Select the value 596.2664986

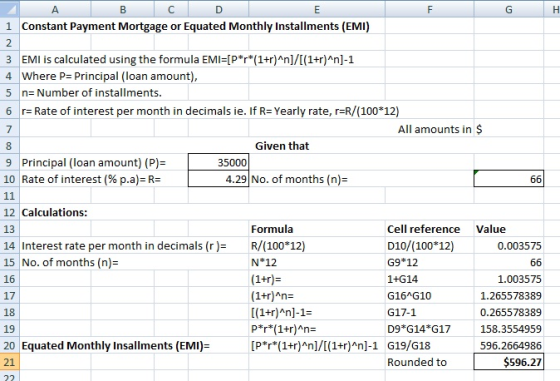click(x=509, y=346)
